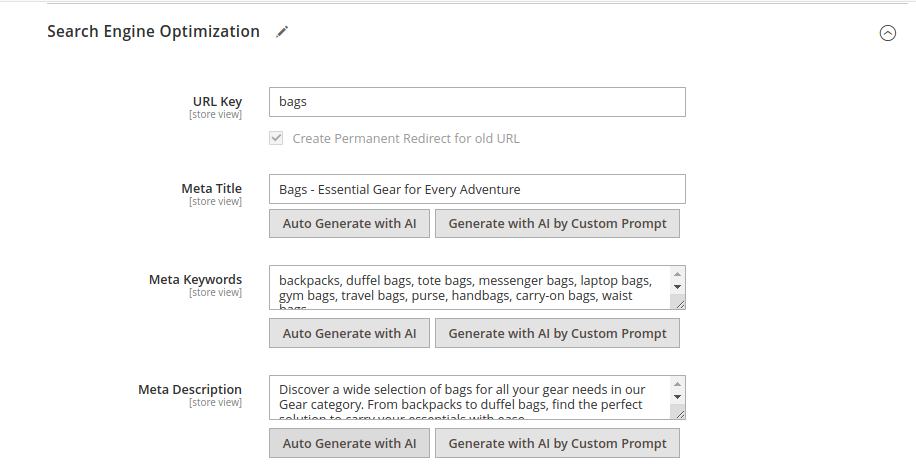Click the URL Key field label
916x472 pixels.
pos(217,102)
